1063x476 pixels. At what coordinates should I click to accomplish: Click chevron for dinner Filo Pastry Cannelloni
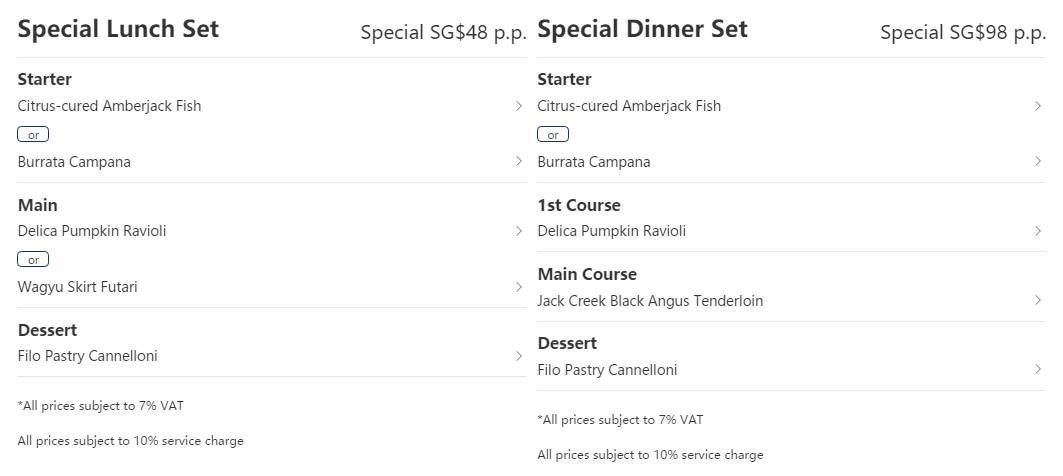(1039, 370)
